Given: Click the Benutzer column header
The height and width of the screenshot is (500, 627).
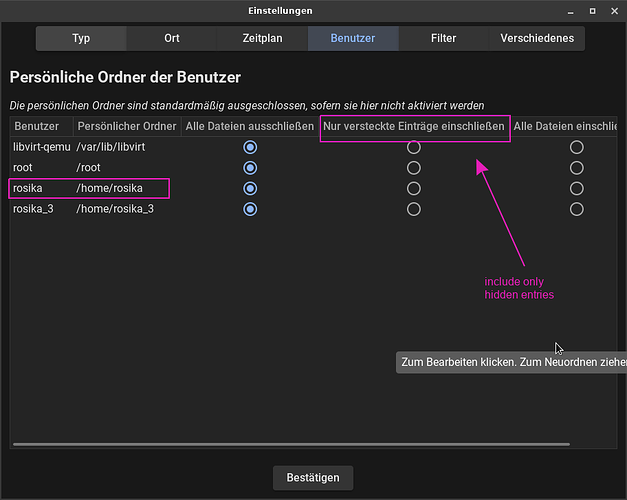Looking at the screenshot, I should pos(36,127).
